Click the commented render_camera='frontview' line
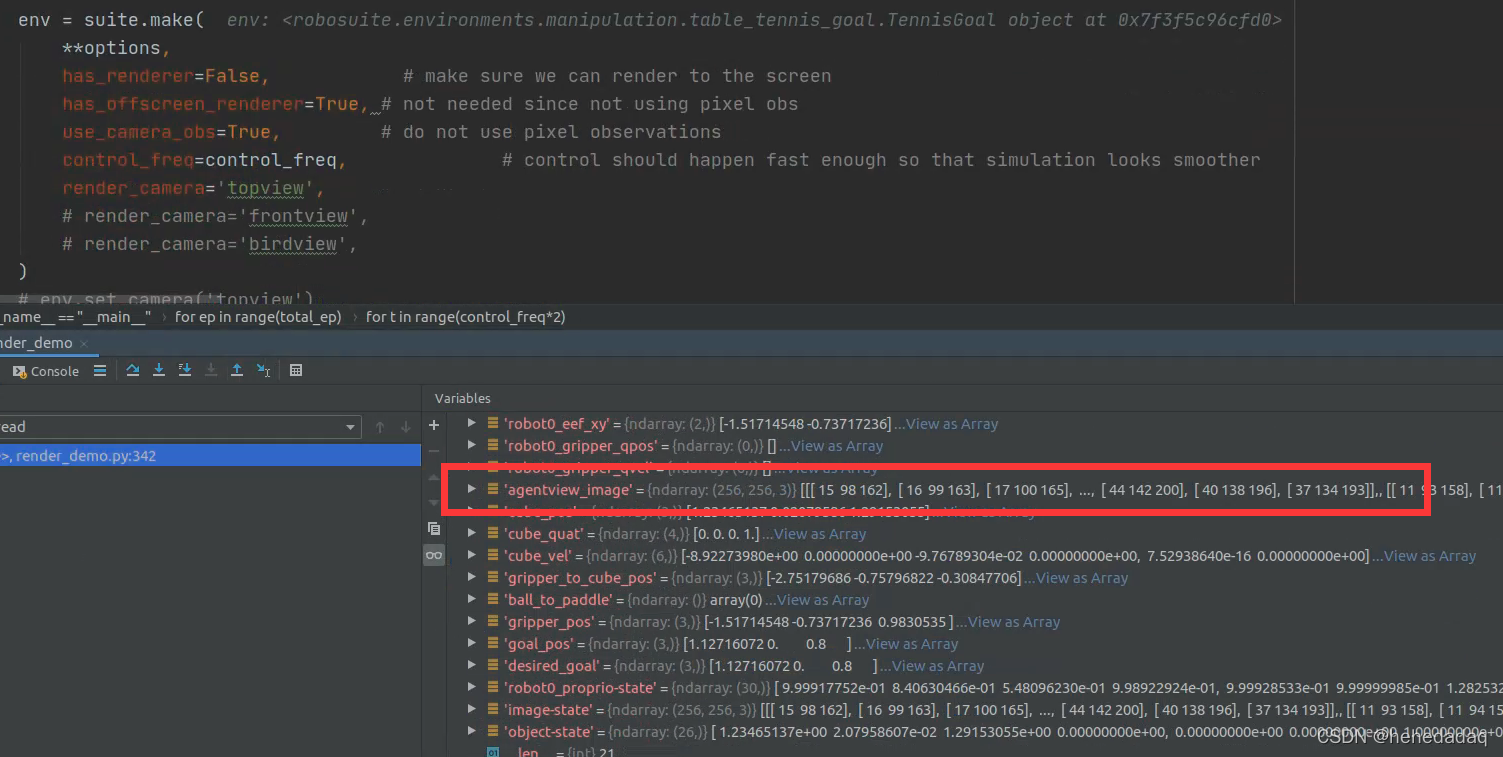The height and width of the screenshot is (757, 1503). point(215,216)
